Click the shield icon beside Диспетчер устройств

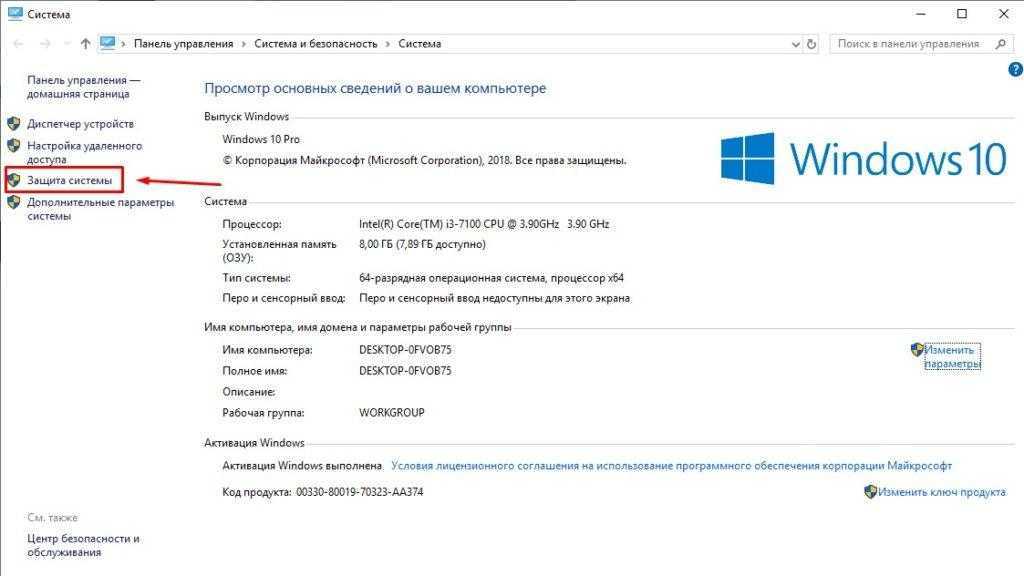14,124
